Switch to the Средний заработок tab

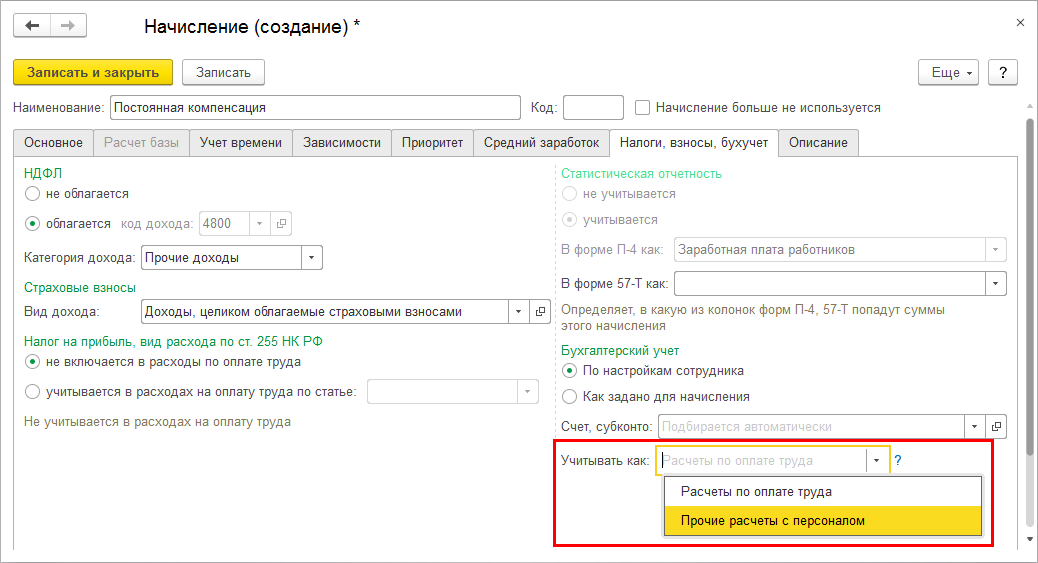541,143
